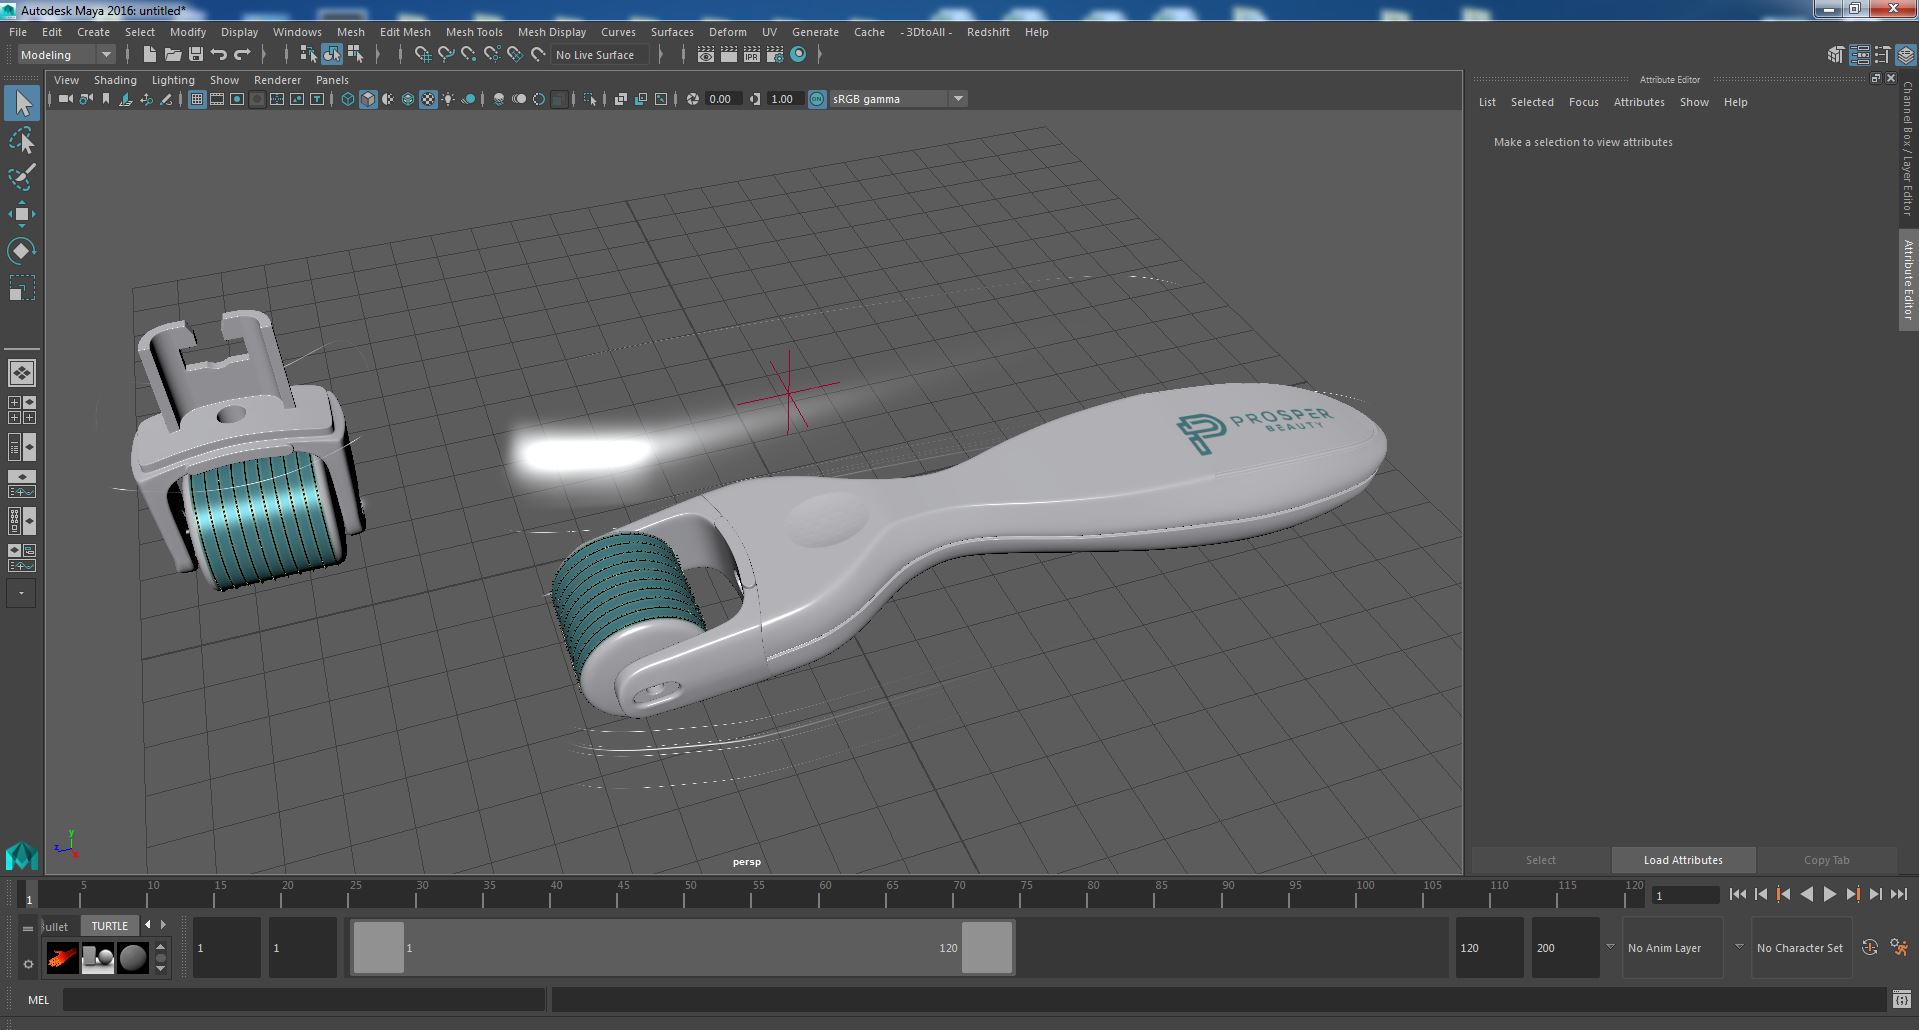The height and width of the screenshot is (1030, 1919).
Task: Open the Mesh Tools menu
Action: [474, 32]
